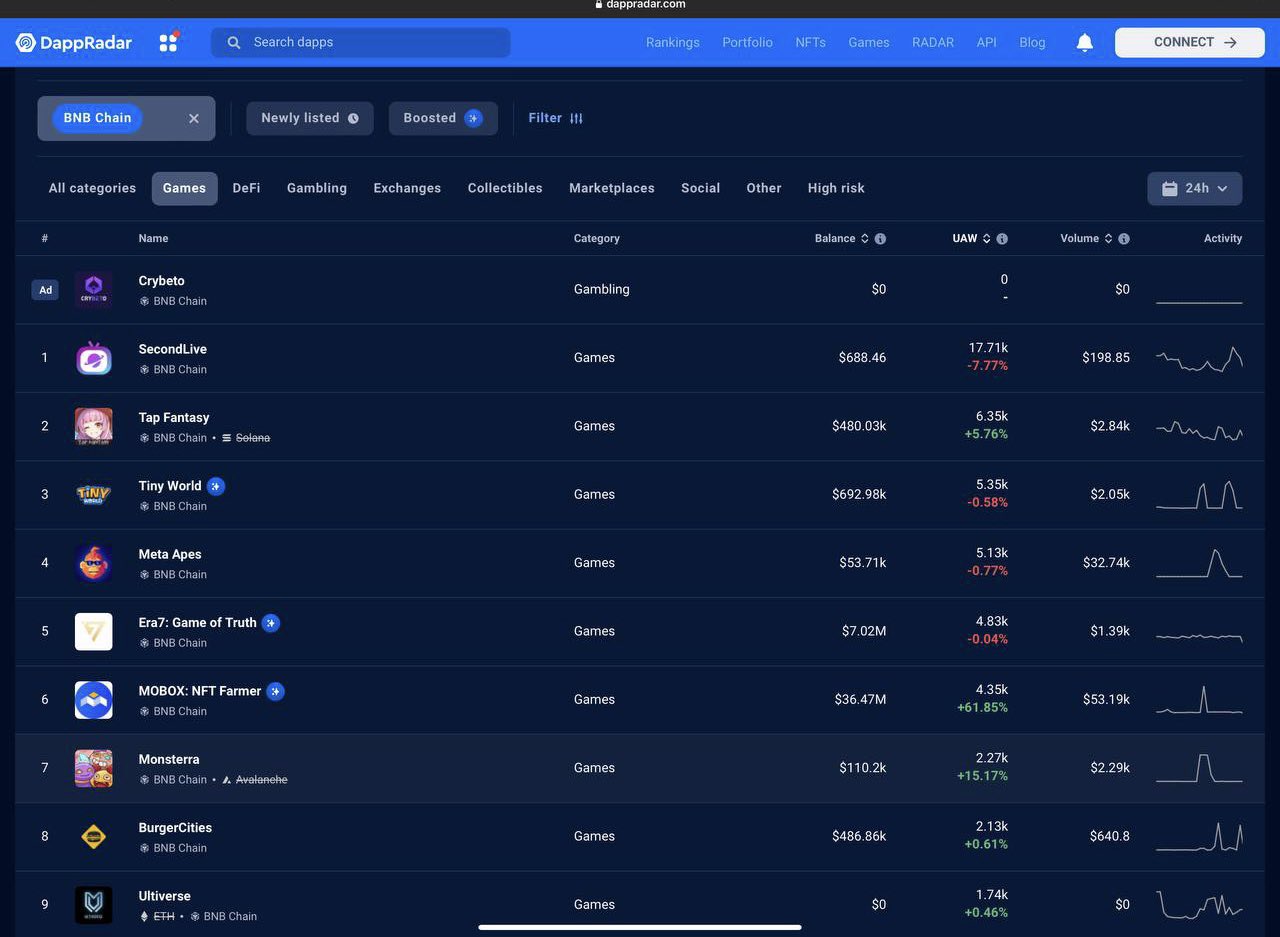Switch to the Marketplaces category
1280x937 pixels.
pyautogui.click(x=612, y=188)
